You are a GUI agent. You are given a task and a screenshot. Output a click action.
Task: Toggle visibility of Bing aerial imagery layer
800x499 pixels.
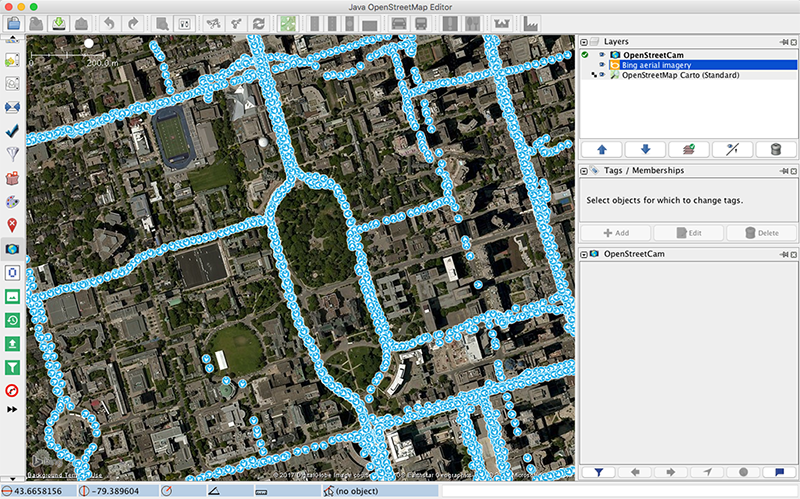pos(601,64)
